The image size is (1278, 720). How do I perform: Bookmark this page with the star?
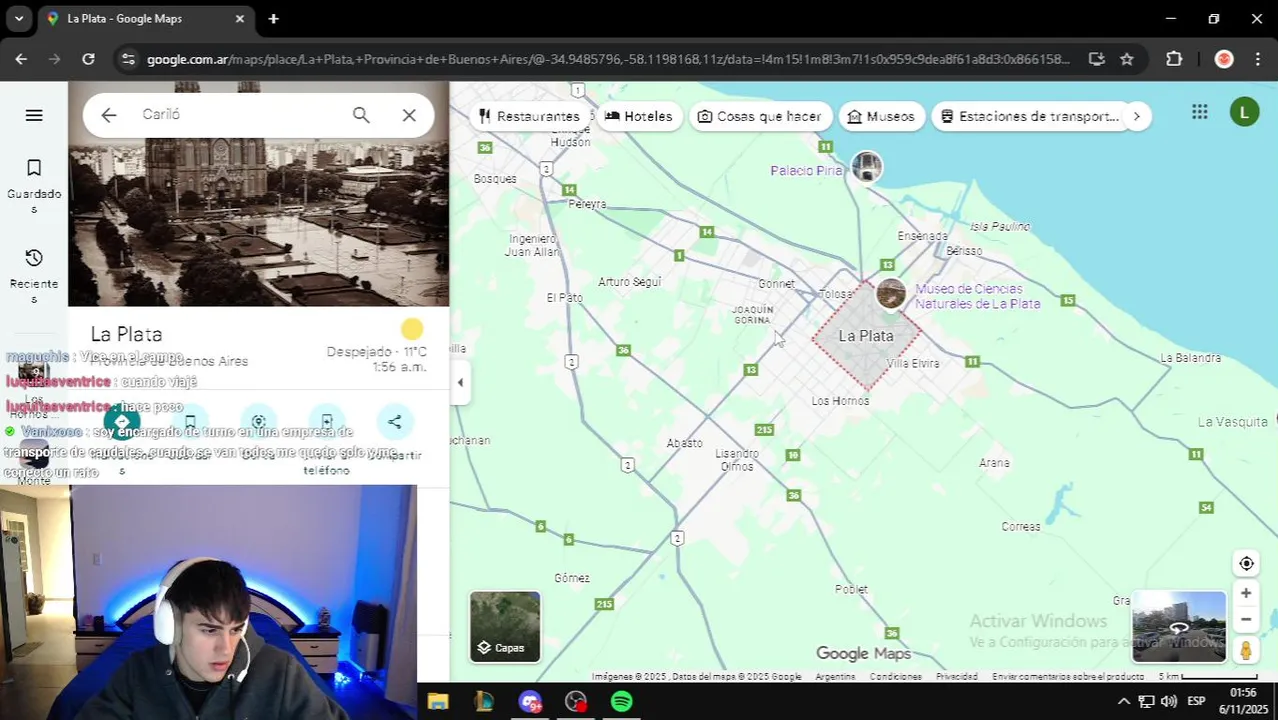tap(1127, 59)
